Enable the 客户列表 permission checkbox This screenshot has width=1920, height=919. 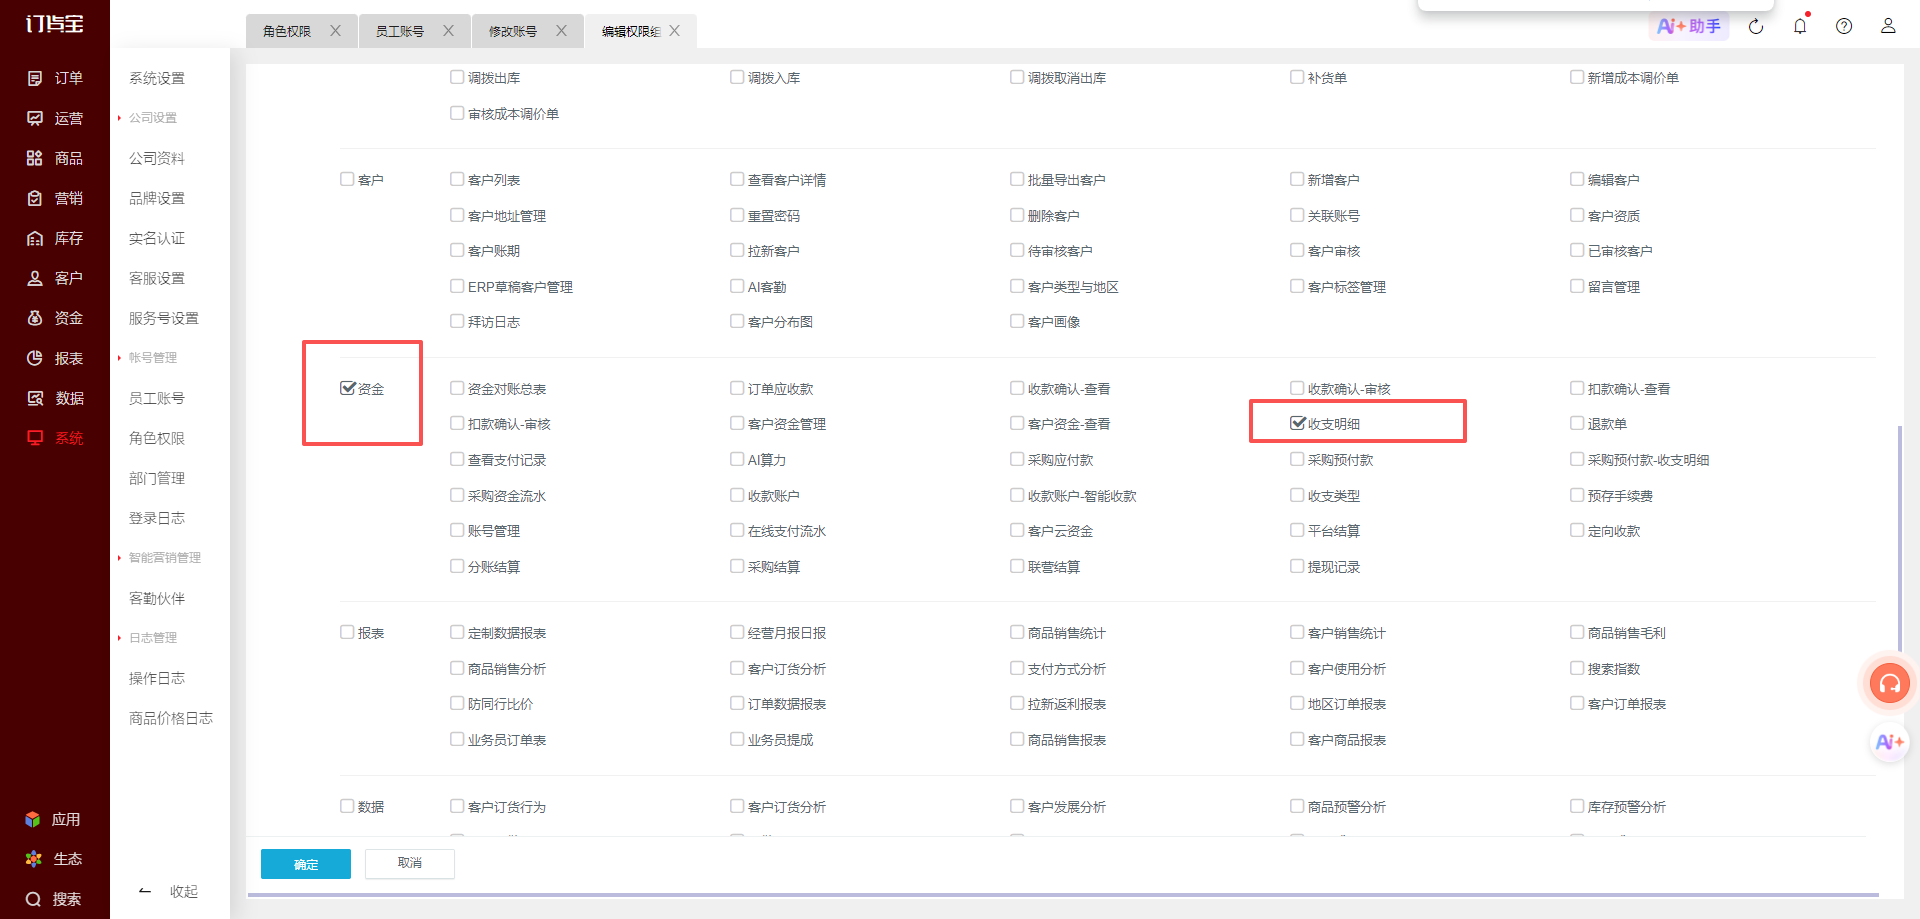[457, 179]
